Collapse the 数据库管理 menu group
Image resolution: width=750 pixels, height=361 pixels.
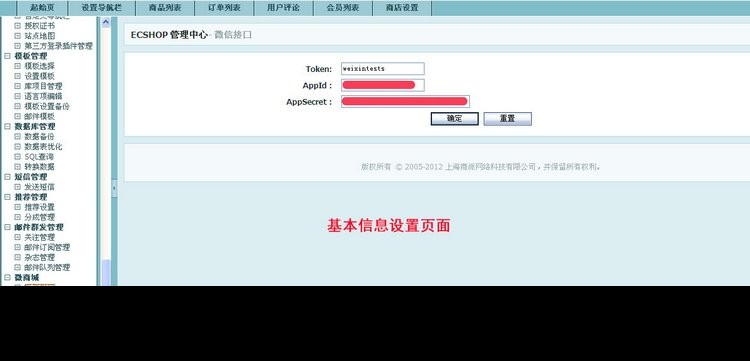(x=7, y=127)
